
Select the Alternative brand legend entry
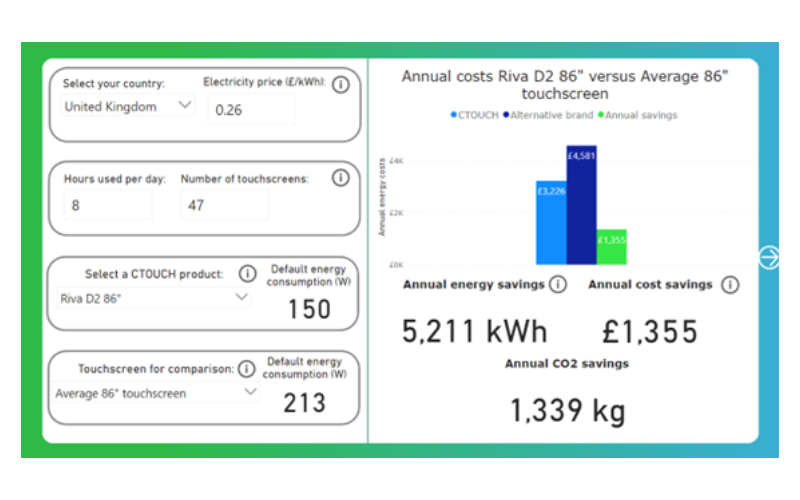[548, 115]
